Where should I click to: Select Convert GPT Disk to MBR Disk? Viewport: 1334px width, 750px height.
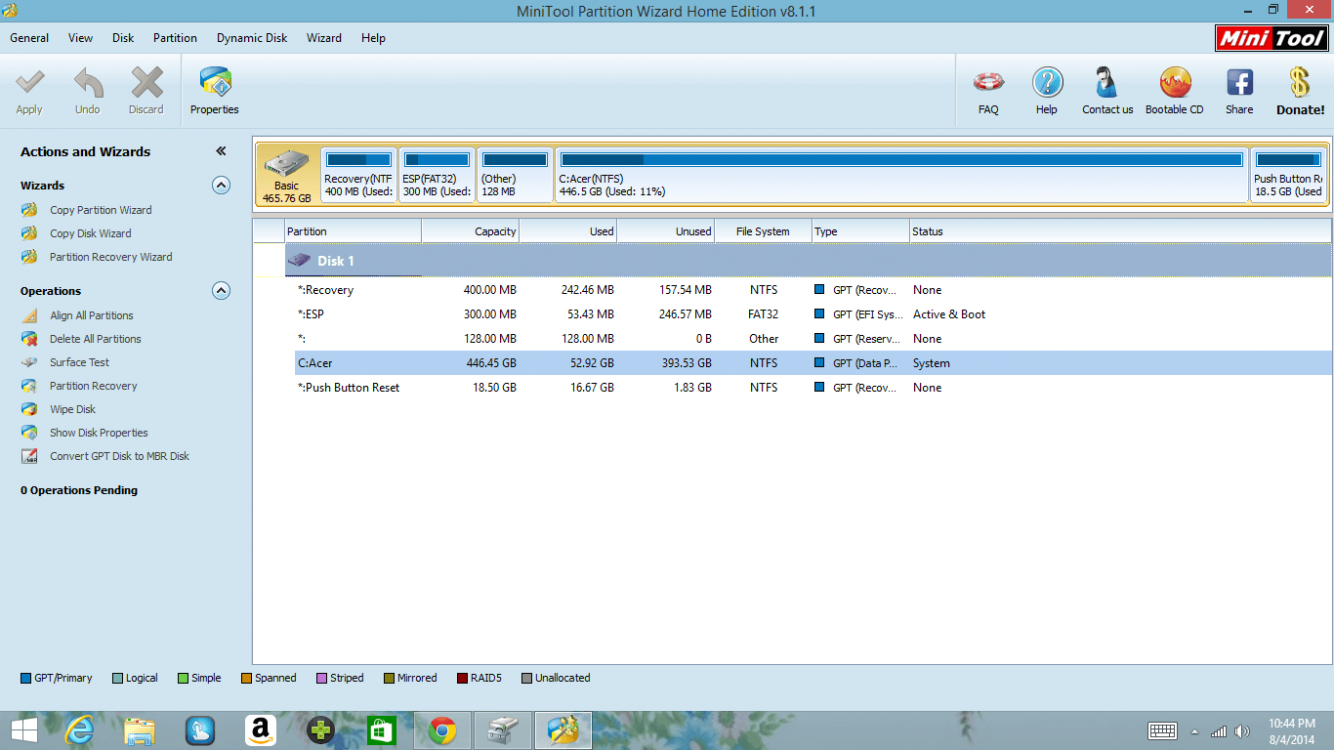coord(119,456)
